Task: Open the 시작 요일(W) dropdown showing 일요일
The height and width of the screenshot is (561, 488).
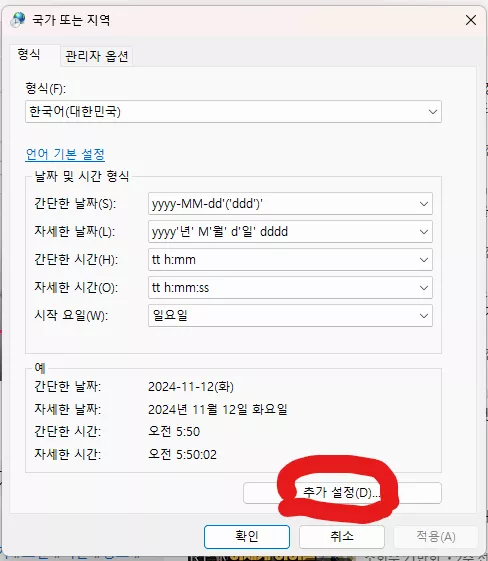Action: pos(290,315)
